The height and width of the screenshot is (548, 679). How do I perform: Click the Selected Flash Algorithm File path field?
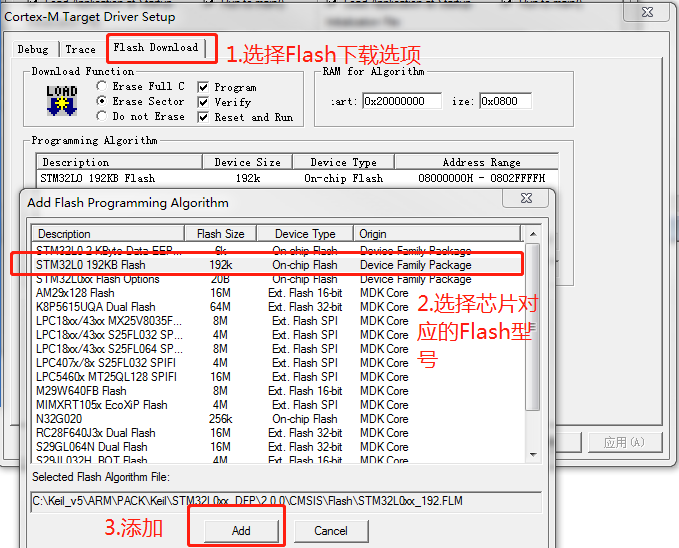click(286, 501)
